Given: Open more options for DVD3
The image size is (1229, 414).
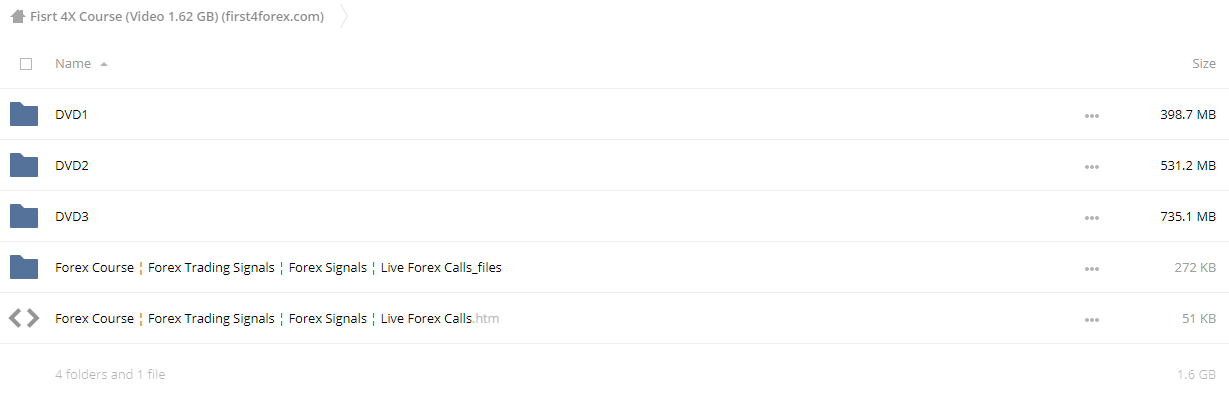Looking at the screenshot, I should (x=1091, y=218).
